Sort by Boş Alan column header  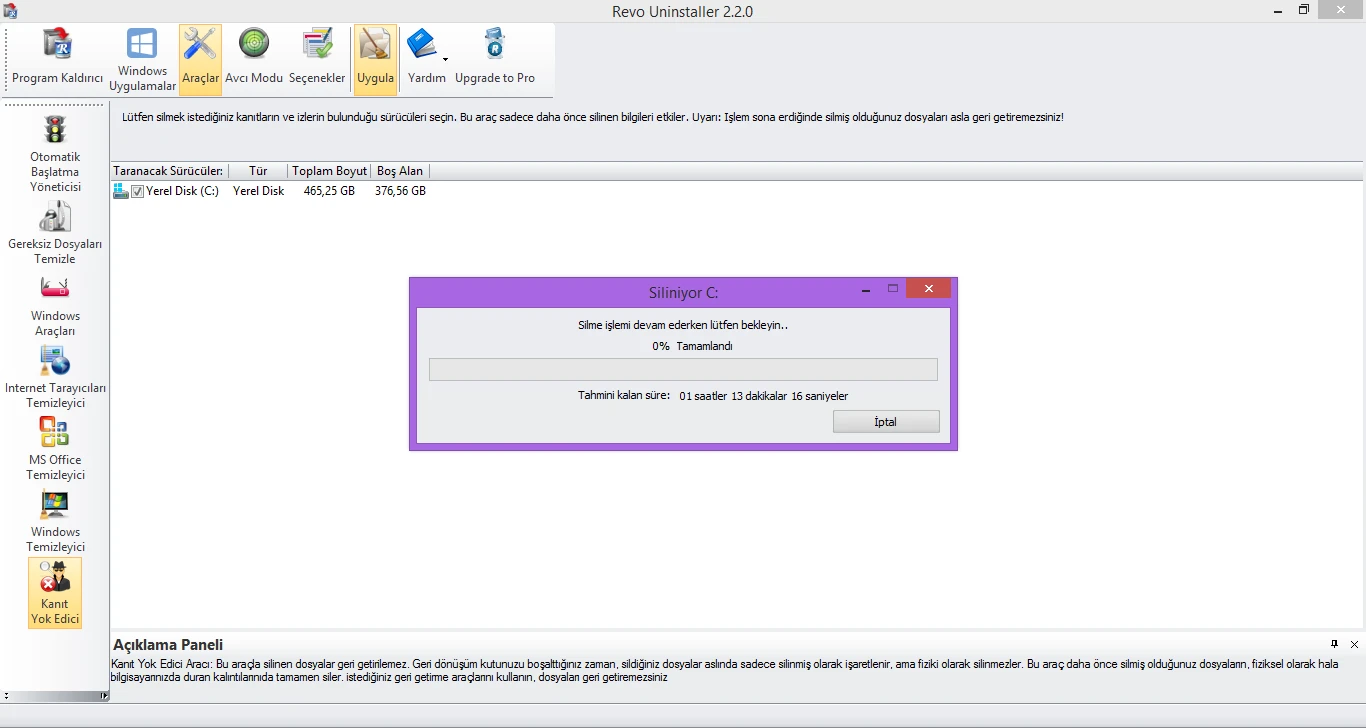(400, 171)
